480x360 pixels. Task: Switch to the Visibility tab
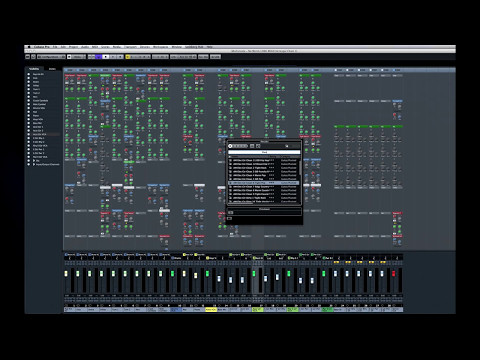[x=34, y=69]
